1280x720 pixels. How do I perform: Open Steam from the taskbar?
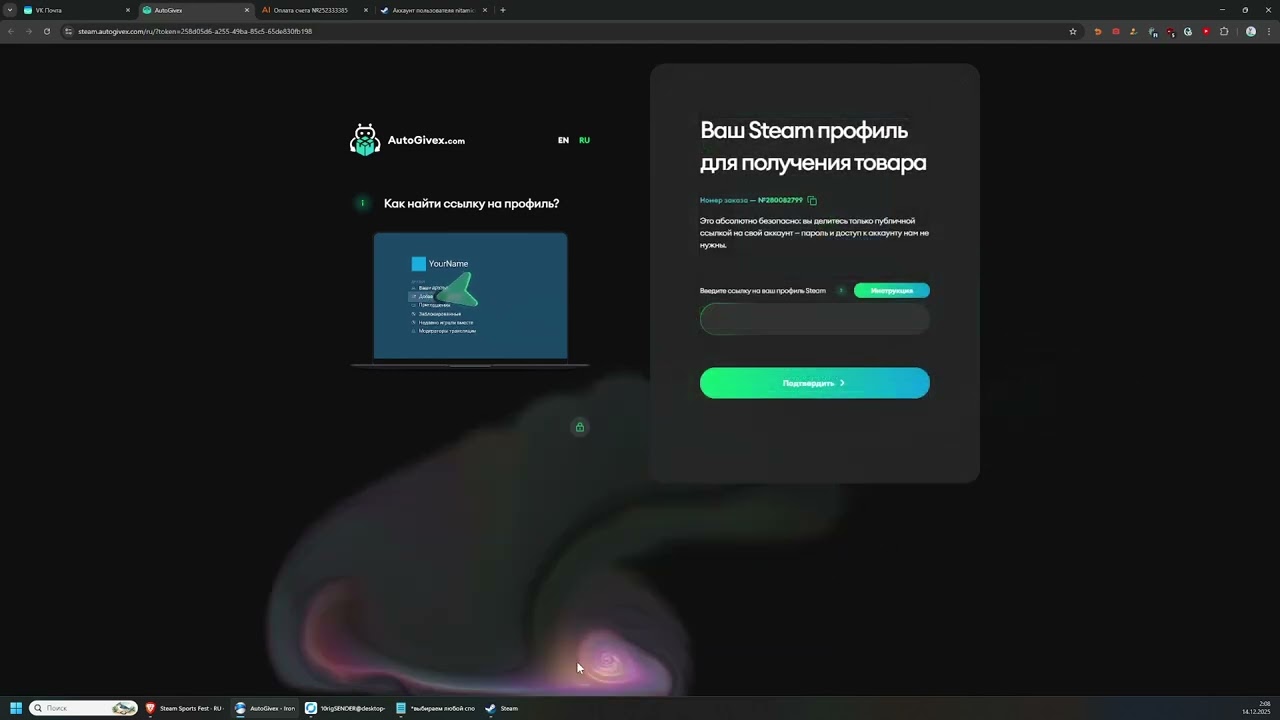502,708
